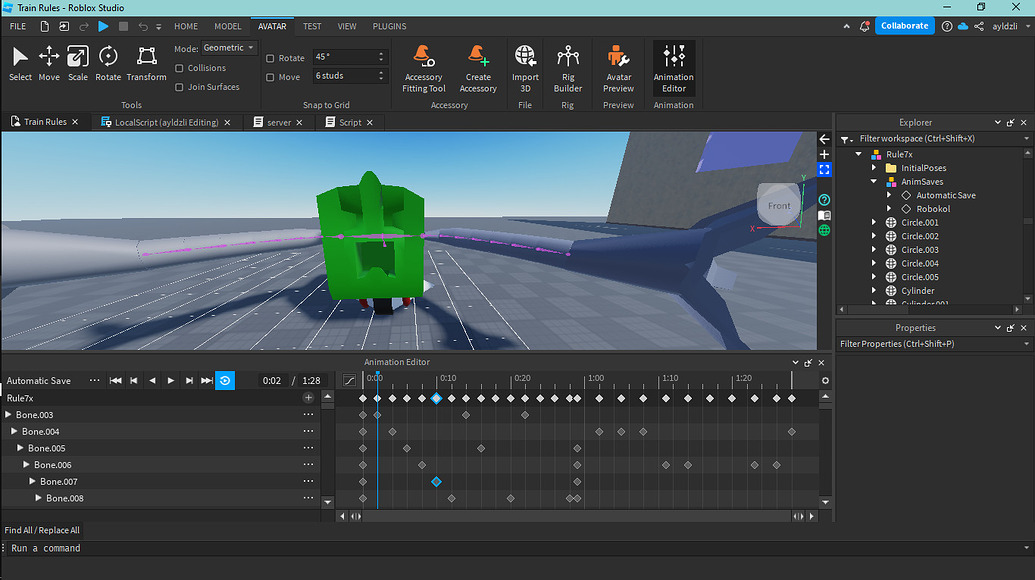The image size is (1035, 580).
Task: Click the 0:02 current time field
Action: click(x=272, y=381)
